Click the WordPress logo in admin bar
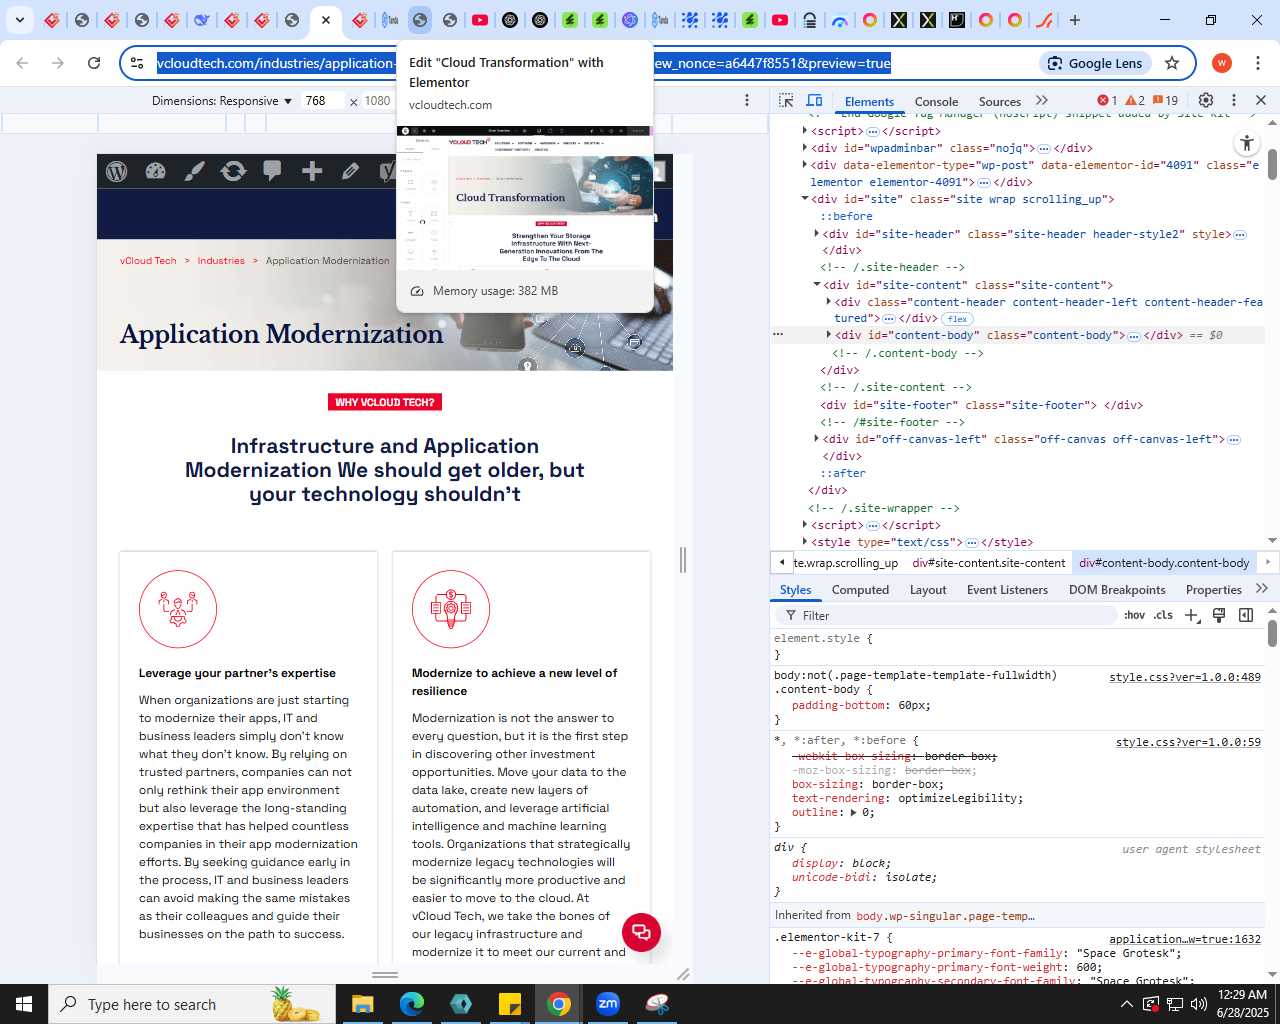Screen dimensions: 1280x1024 point(117,171)
